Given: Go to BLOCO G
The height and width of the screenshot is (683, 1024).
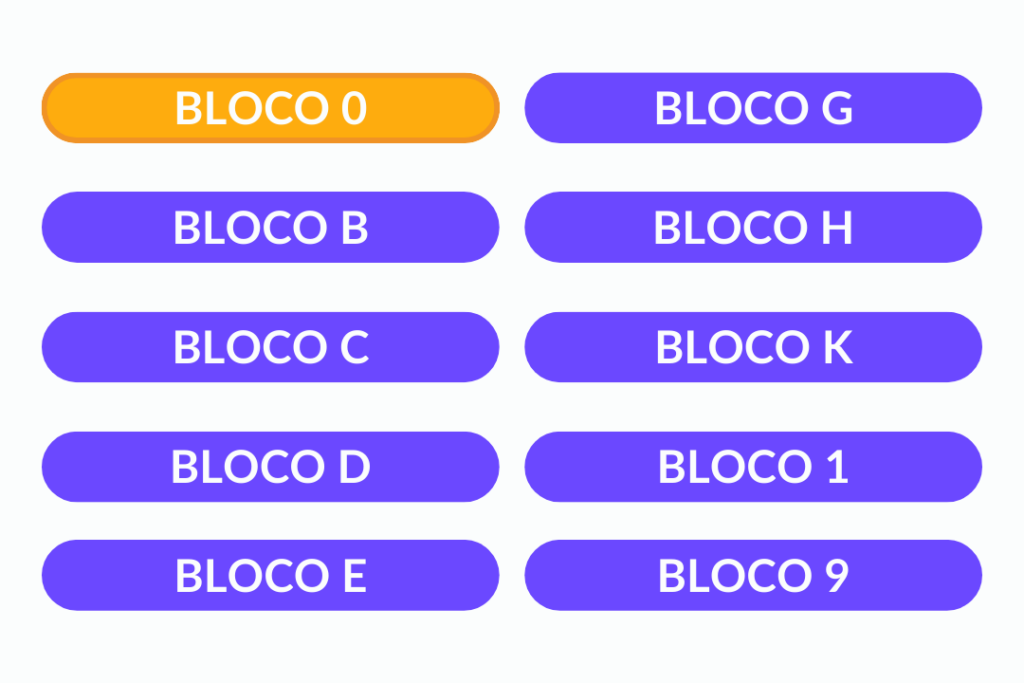Looking at the screenshot, I should pyautogui.click(x=753, y=108).
